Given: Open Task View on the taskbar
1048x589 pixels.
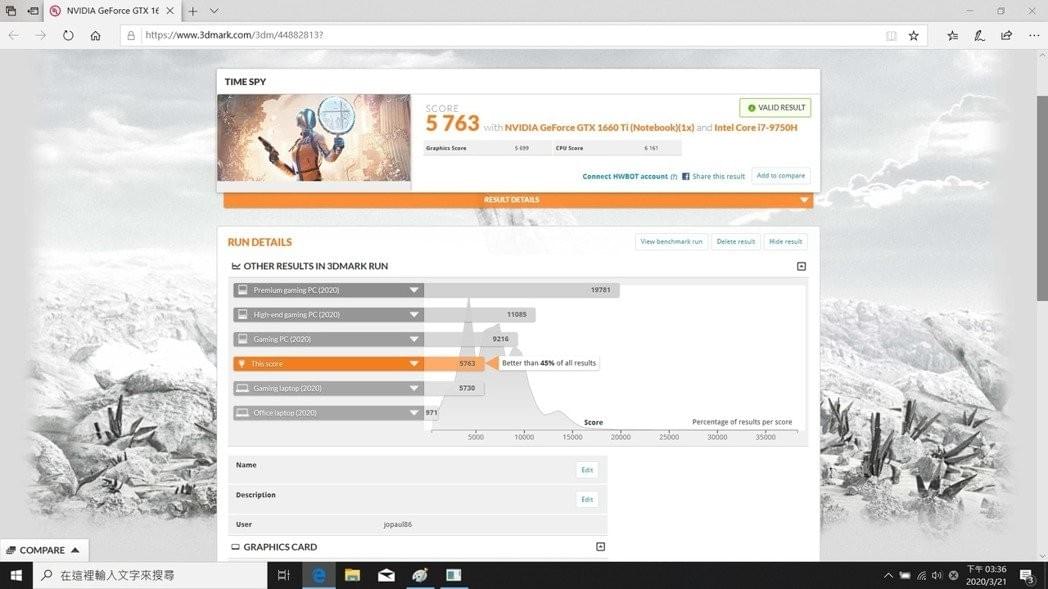Looking at the screenshot, I should (283, 576).
